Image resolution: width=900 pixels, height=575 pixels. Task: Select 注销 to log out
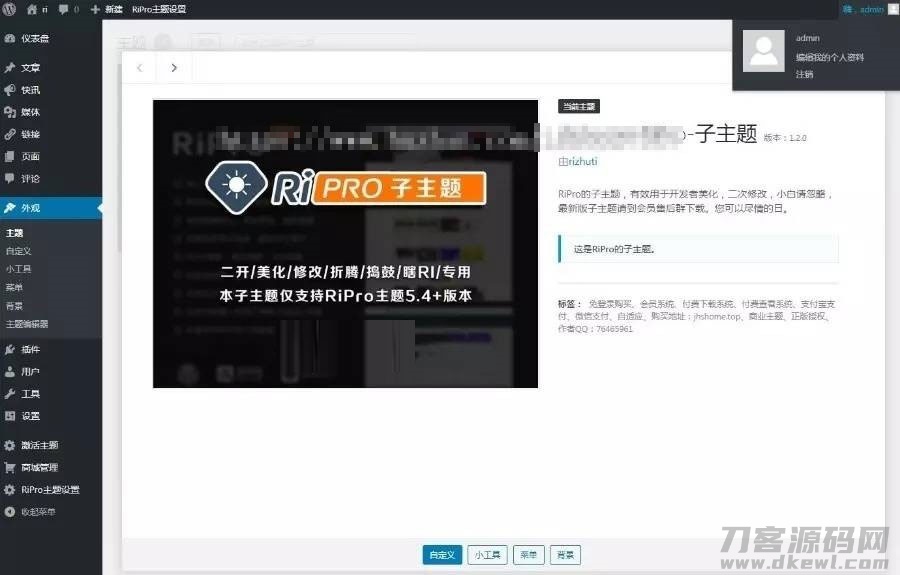pos(805,75)
